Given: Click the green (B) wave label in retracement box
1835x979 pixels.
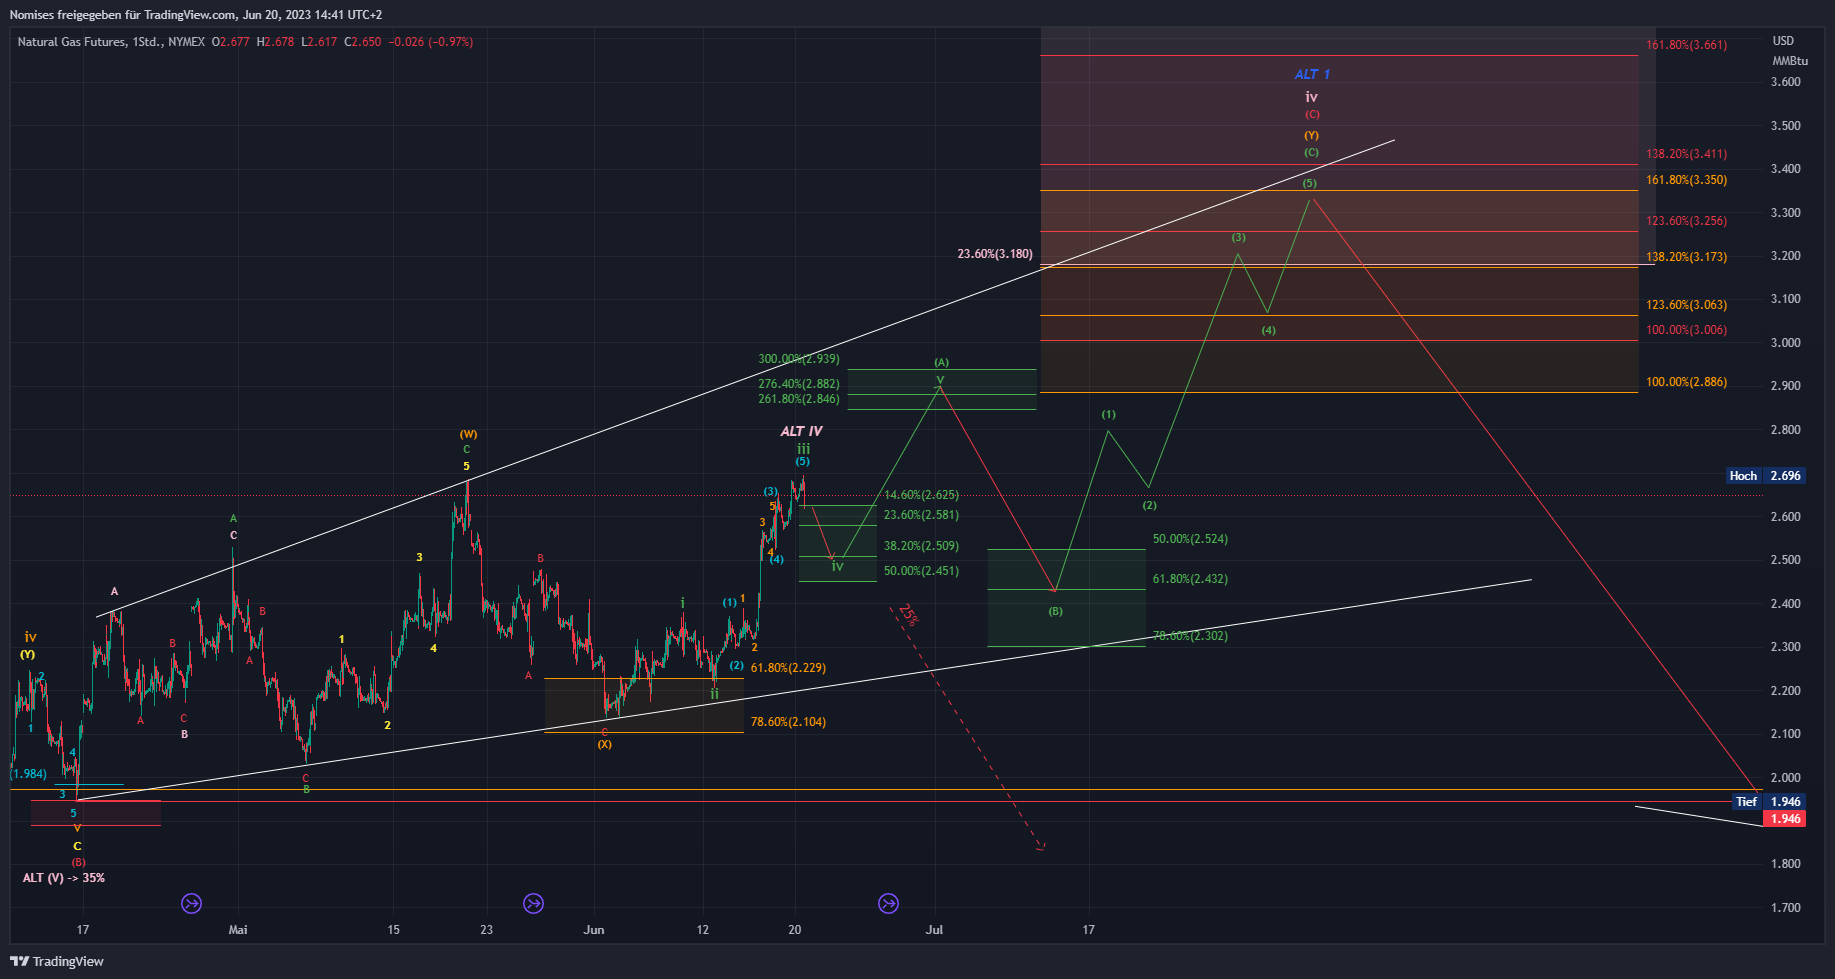Looking at the screenshot, I should pos(1055,611).
